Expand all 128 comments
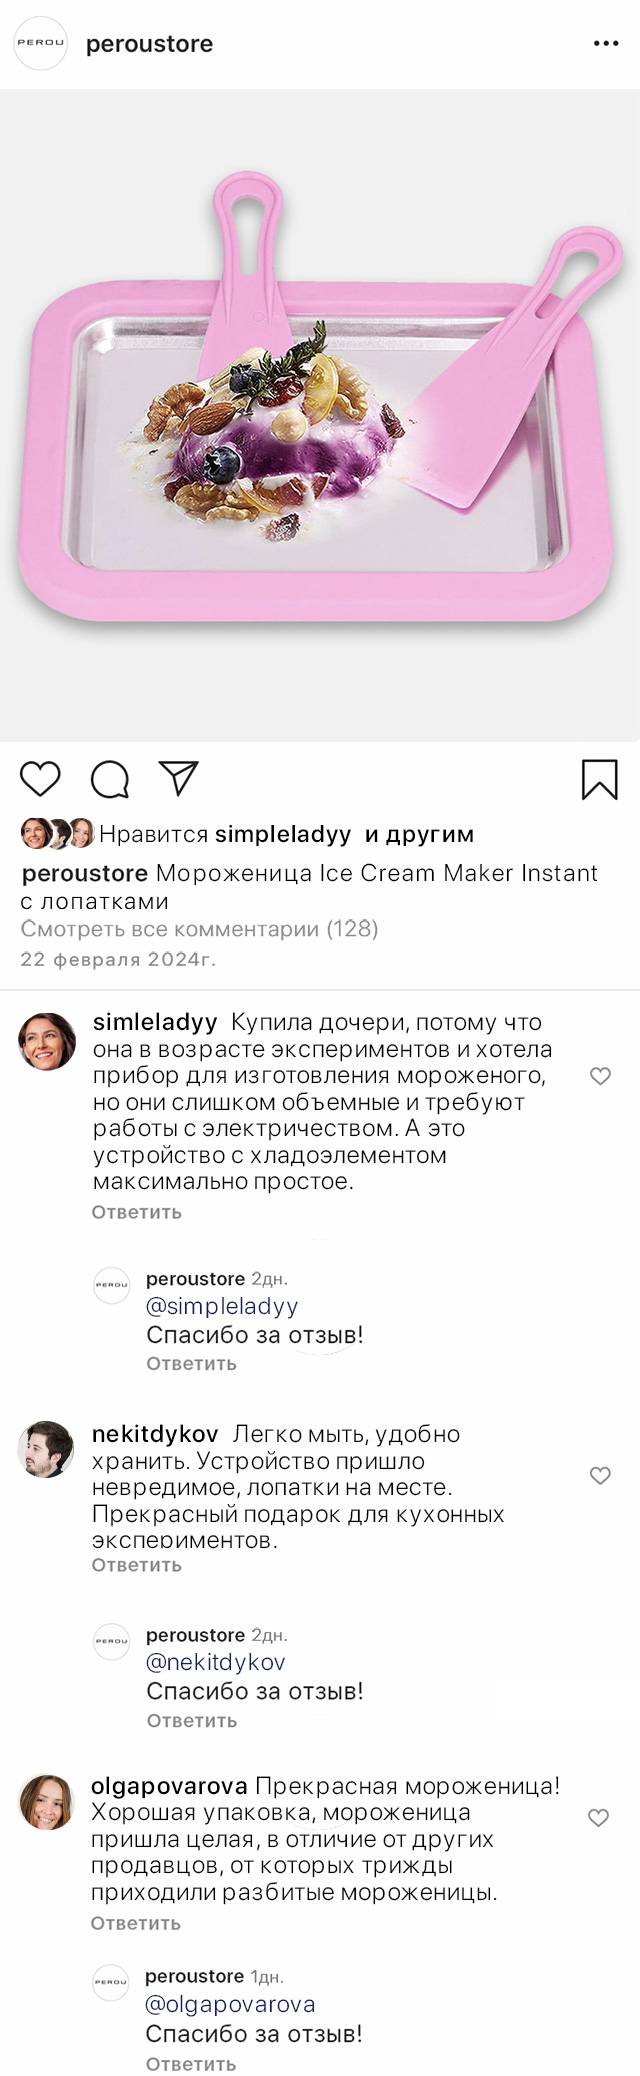Image resolution: width=640 pixels, height=2076 pixels. point(199,929)
